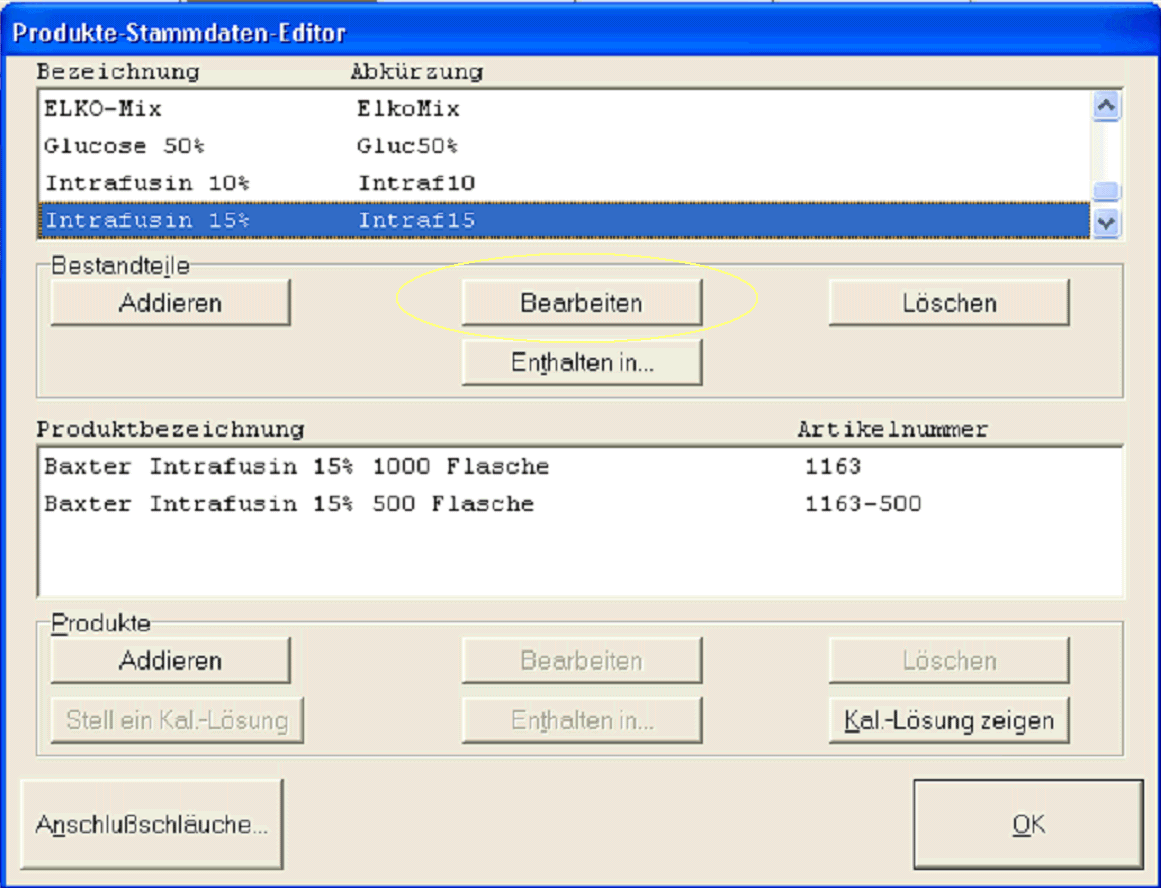Click the Produktbezeichnung column header
1161x888 pixels.
click(x=170, y=430)
